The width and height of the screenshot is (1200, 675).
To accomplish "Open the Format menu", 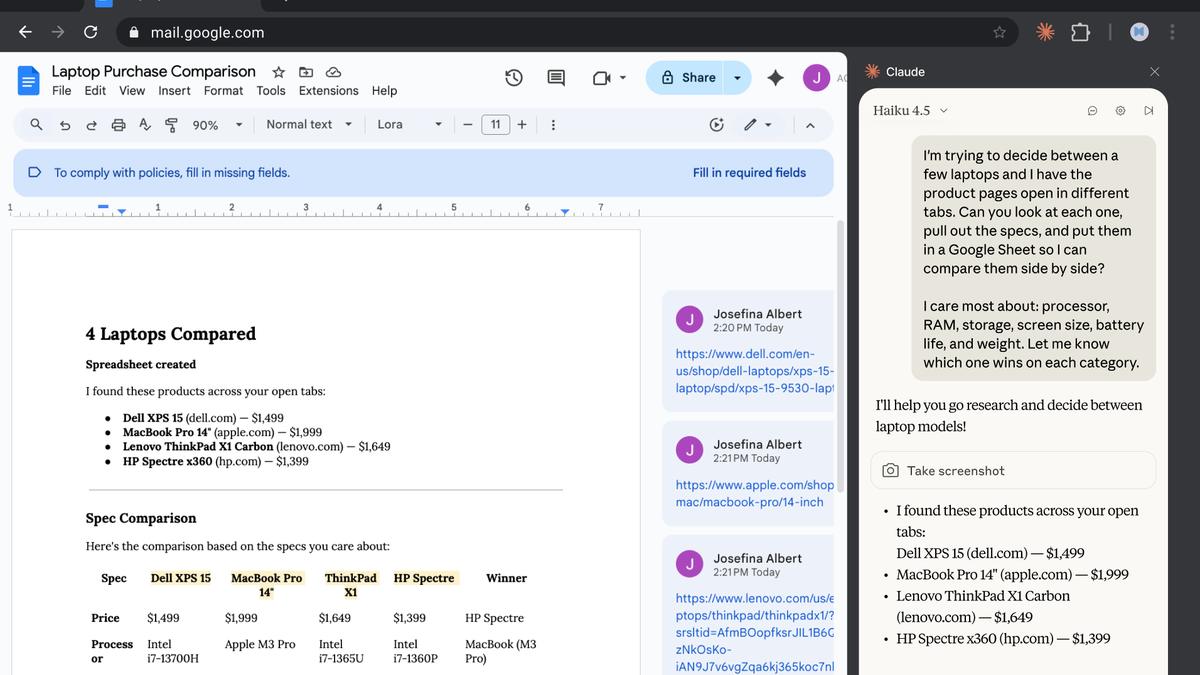I will click(223, 90).
